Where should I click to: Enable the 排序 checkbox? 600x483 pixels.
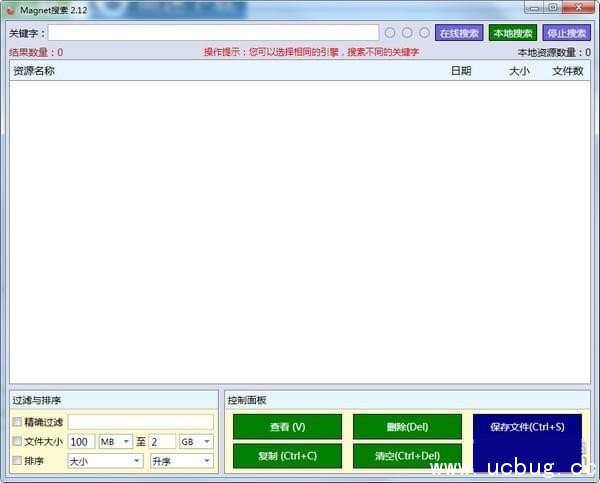point(17,461)
